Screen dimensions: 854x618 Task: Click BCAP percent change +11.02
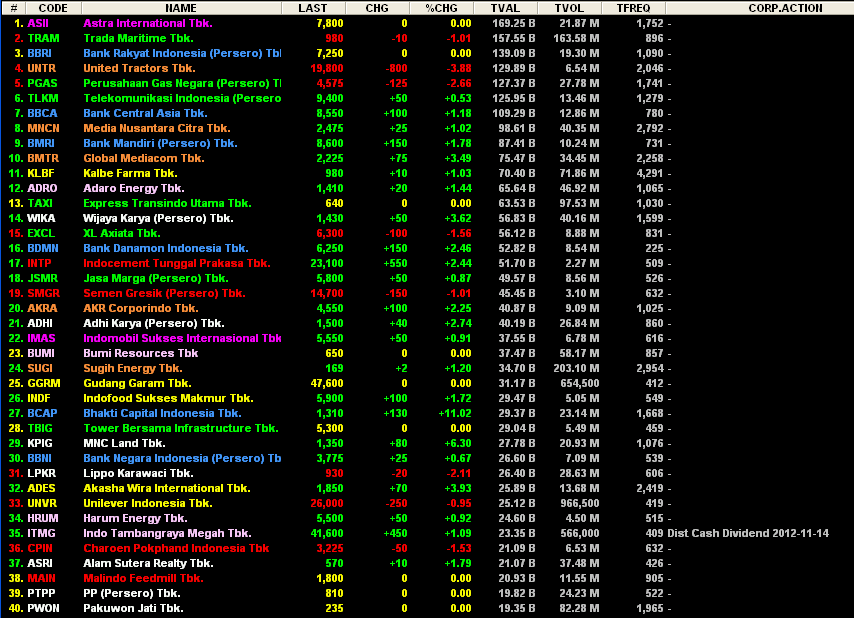(x=455, y=413)
